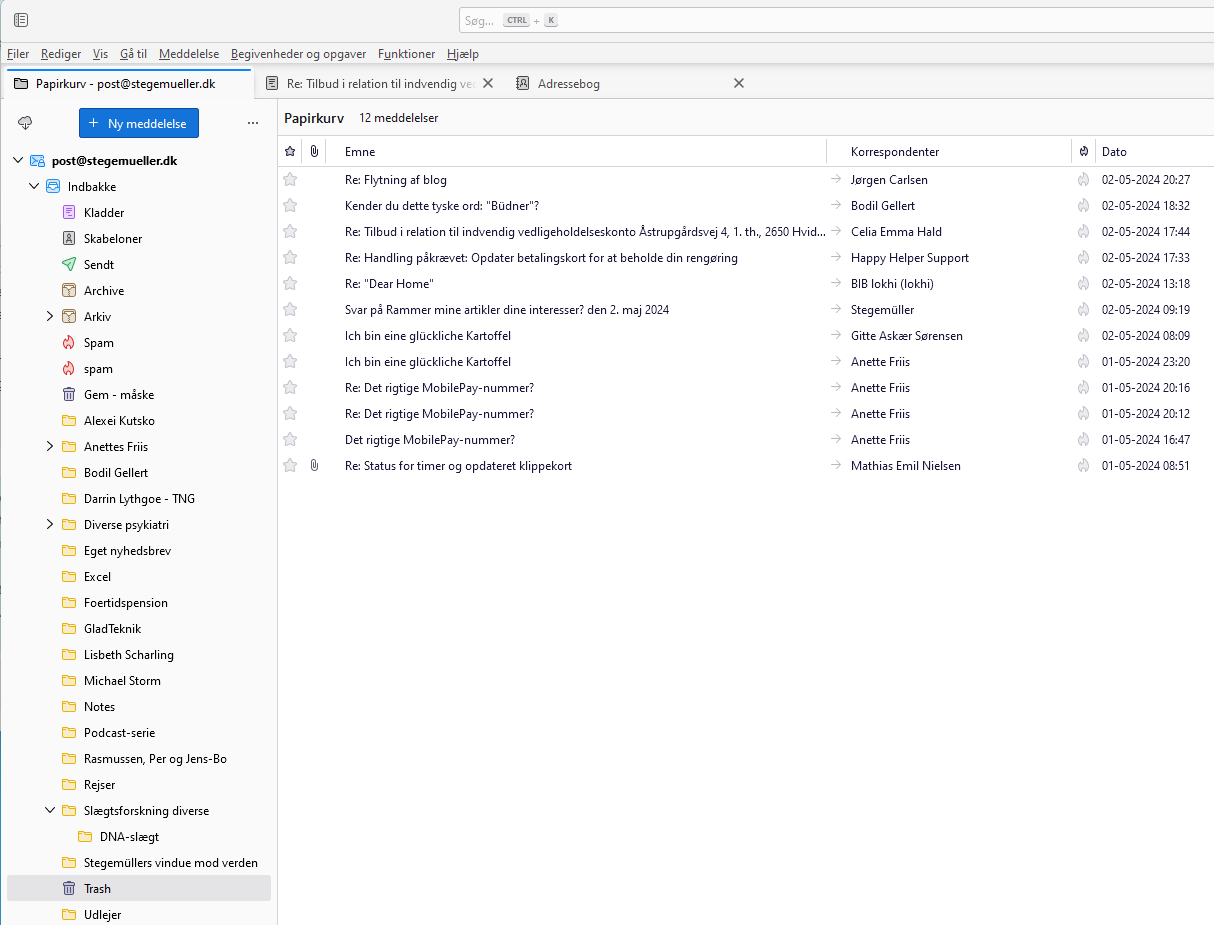Viewport: 1214px width, 925px height.
Task: Click the Skabeloner templates folder icon
Action: pyautogui.click(x=69, y=239)
